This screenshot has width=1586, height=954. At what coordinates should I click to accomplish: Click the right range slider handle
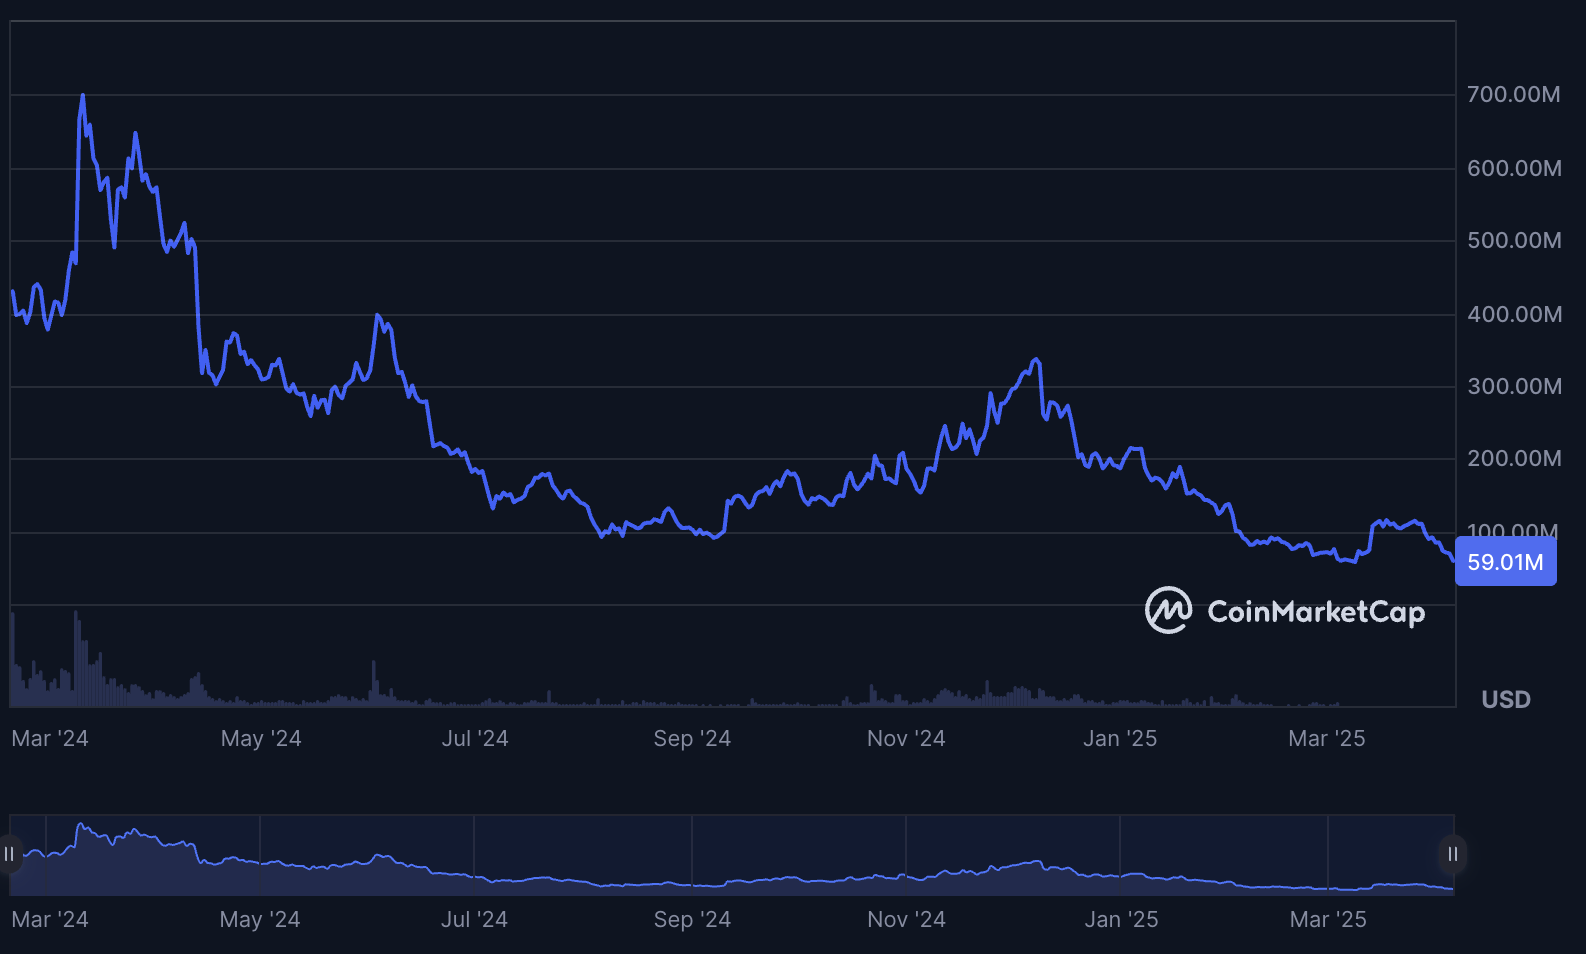pos(1453,854)
